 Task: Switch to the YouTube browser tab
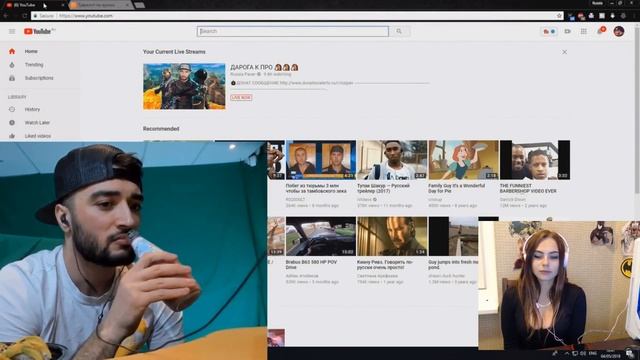pos(35,5)
